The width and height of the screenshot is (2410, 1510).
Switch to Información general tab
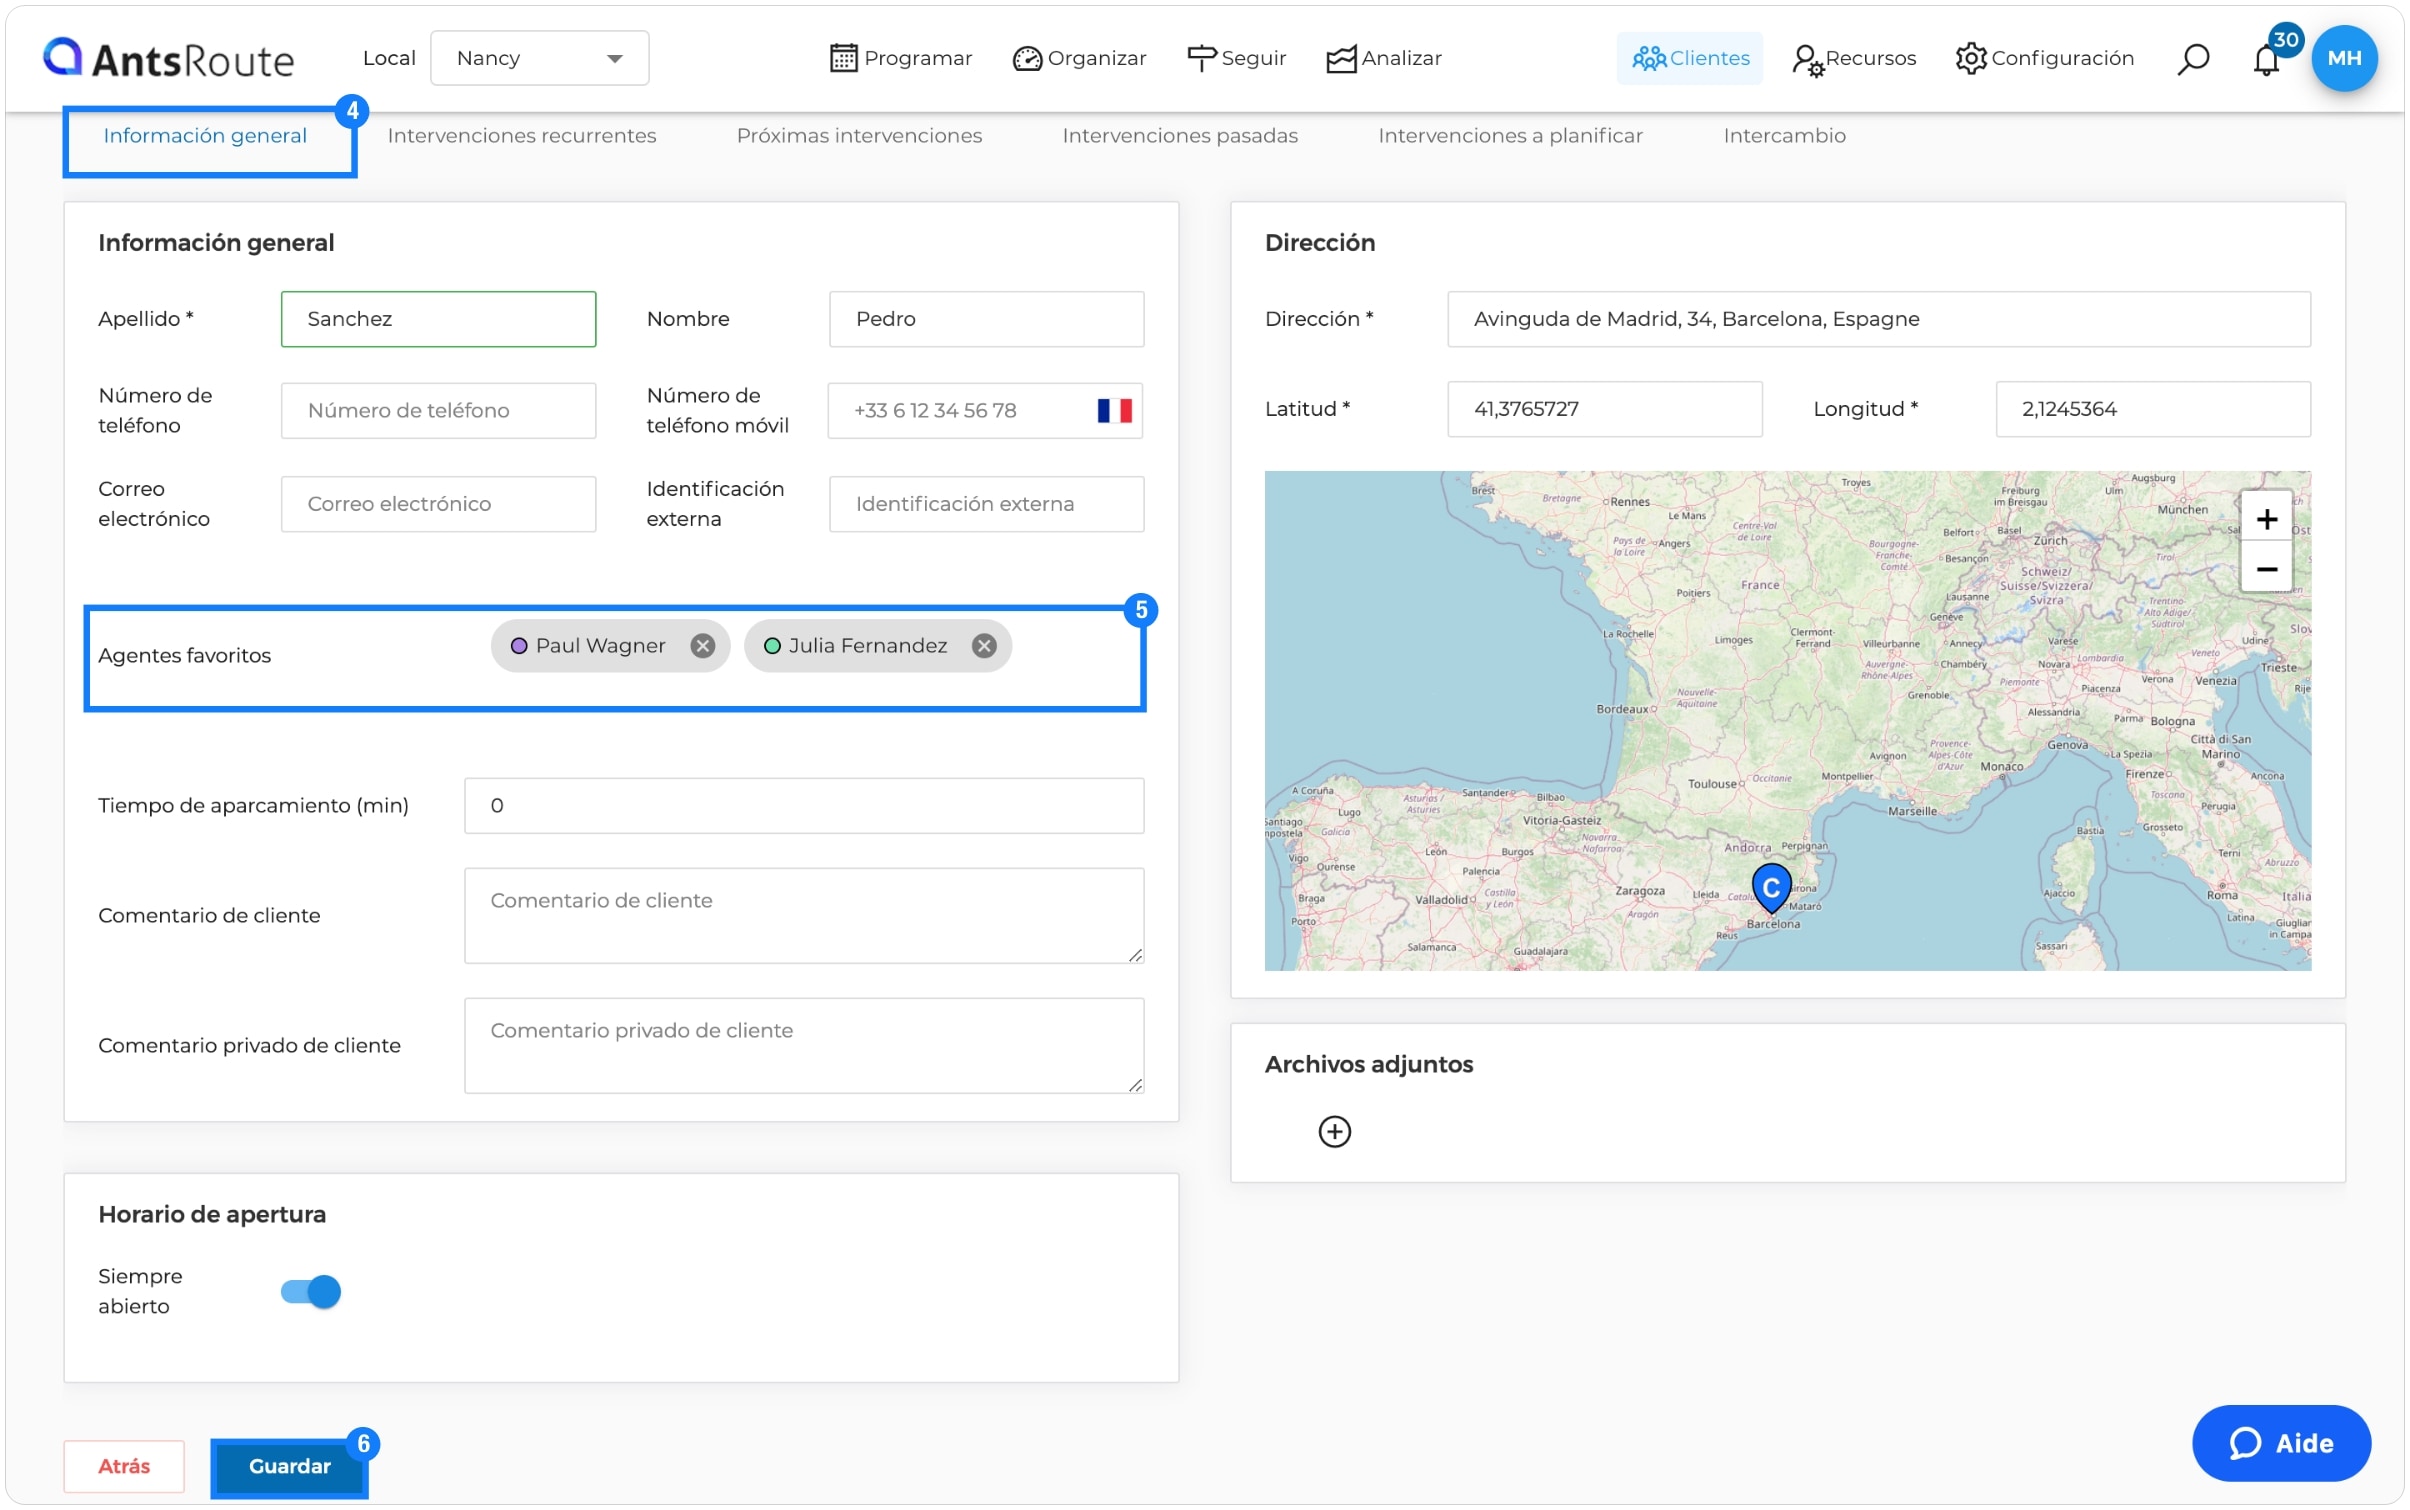tap(205, 136)
